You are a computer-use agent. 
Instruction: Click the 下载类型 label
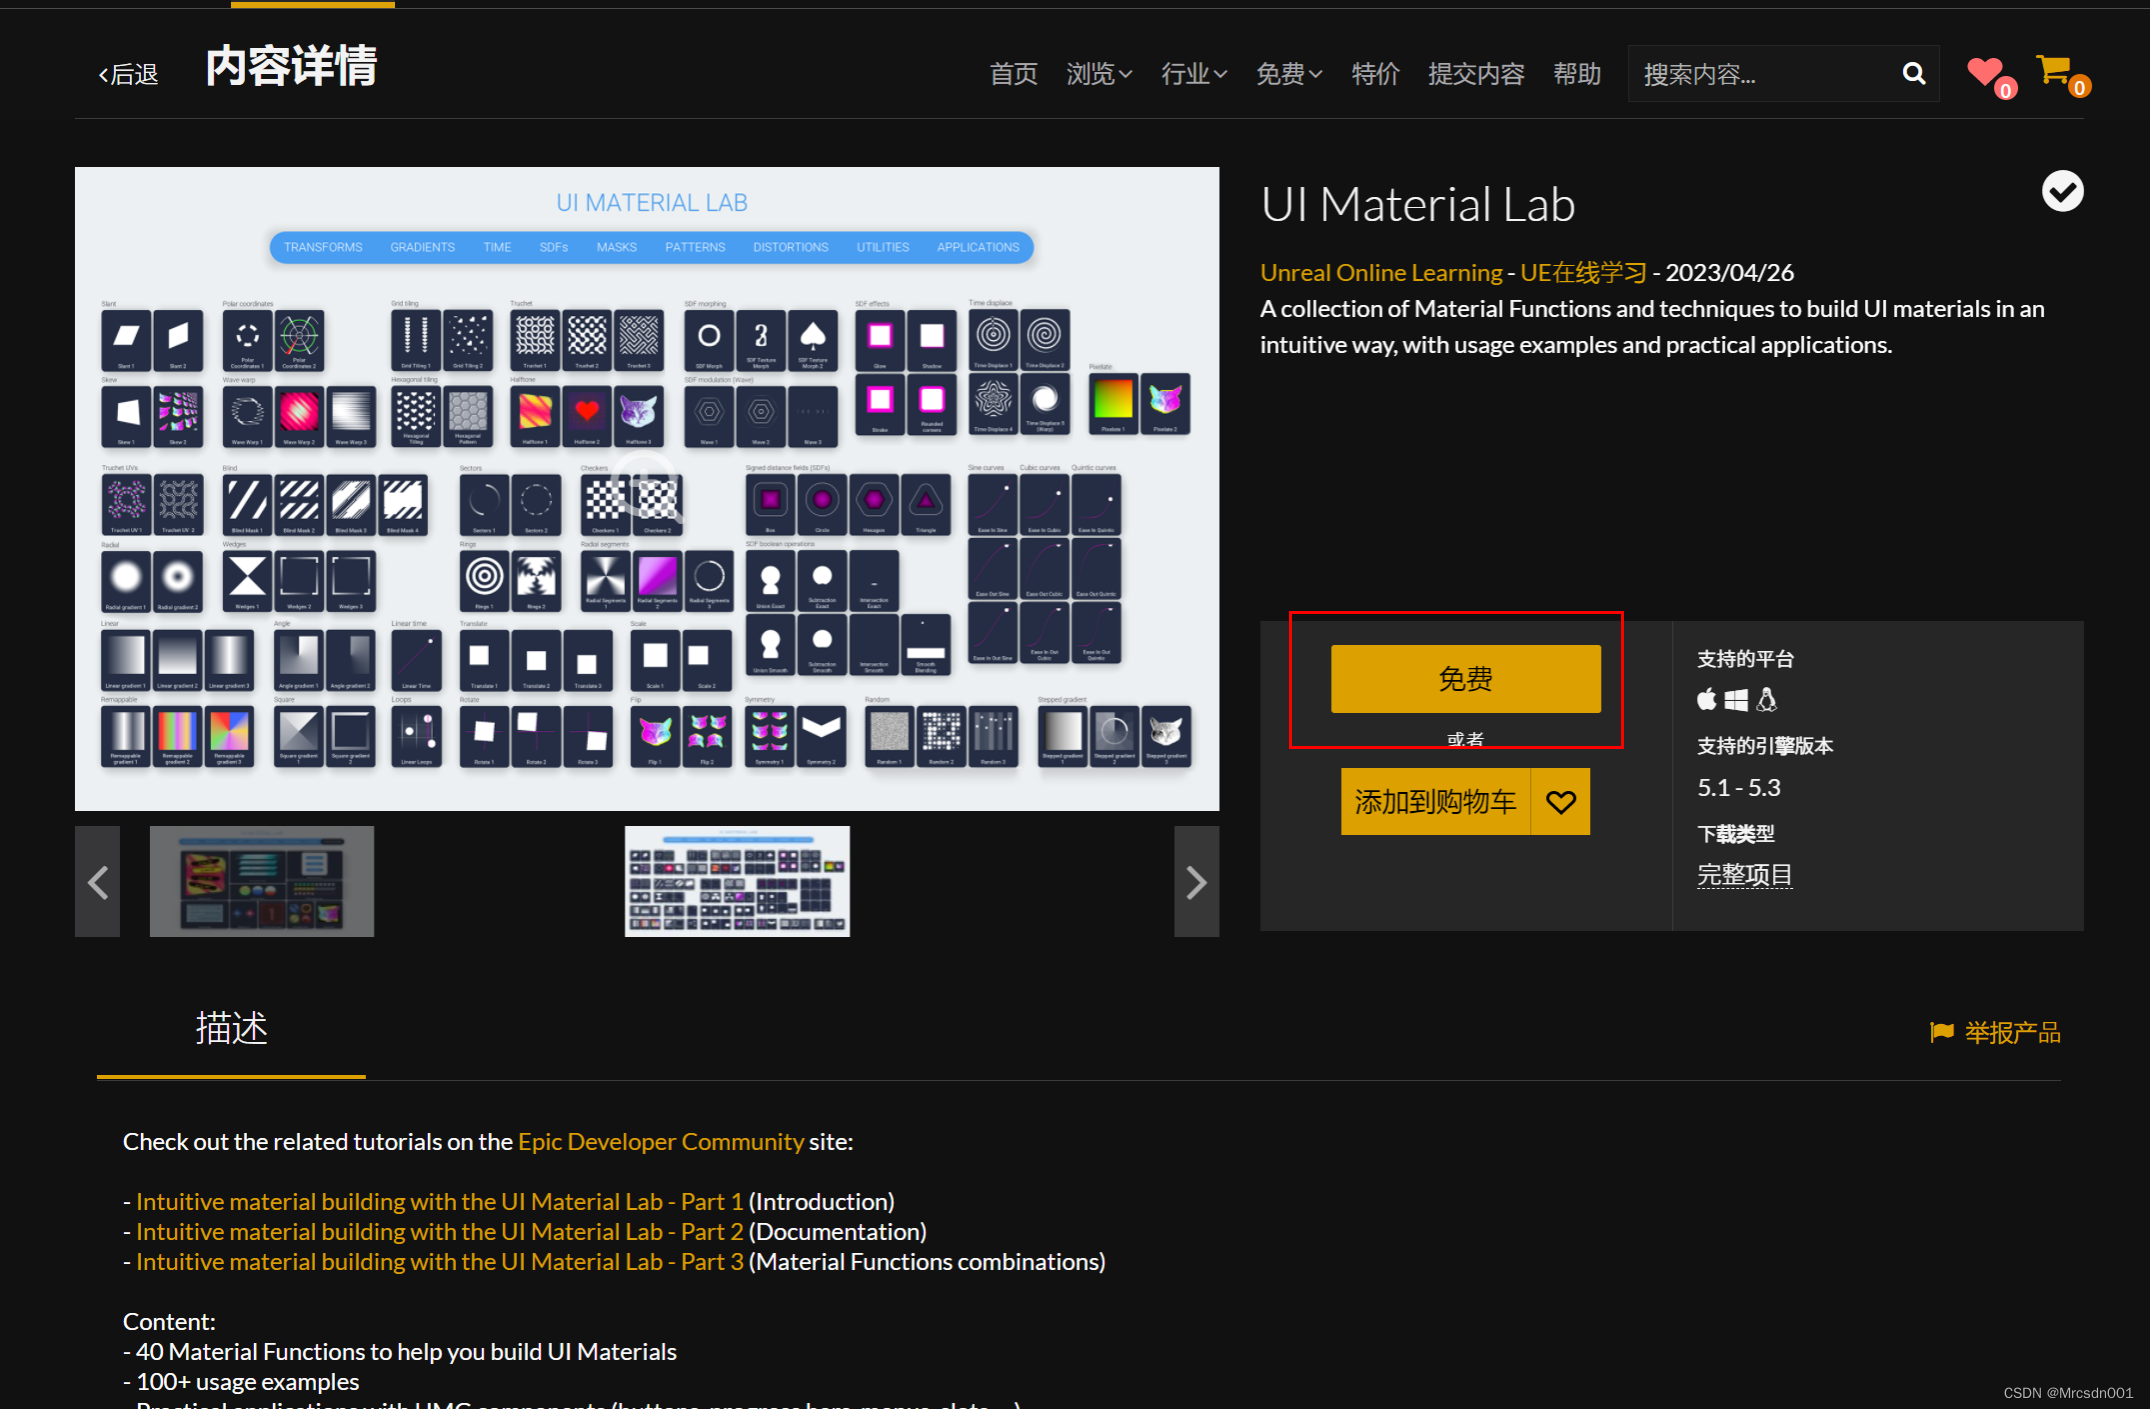coord(1736,833)
